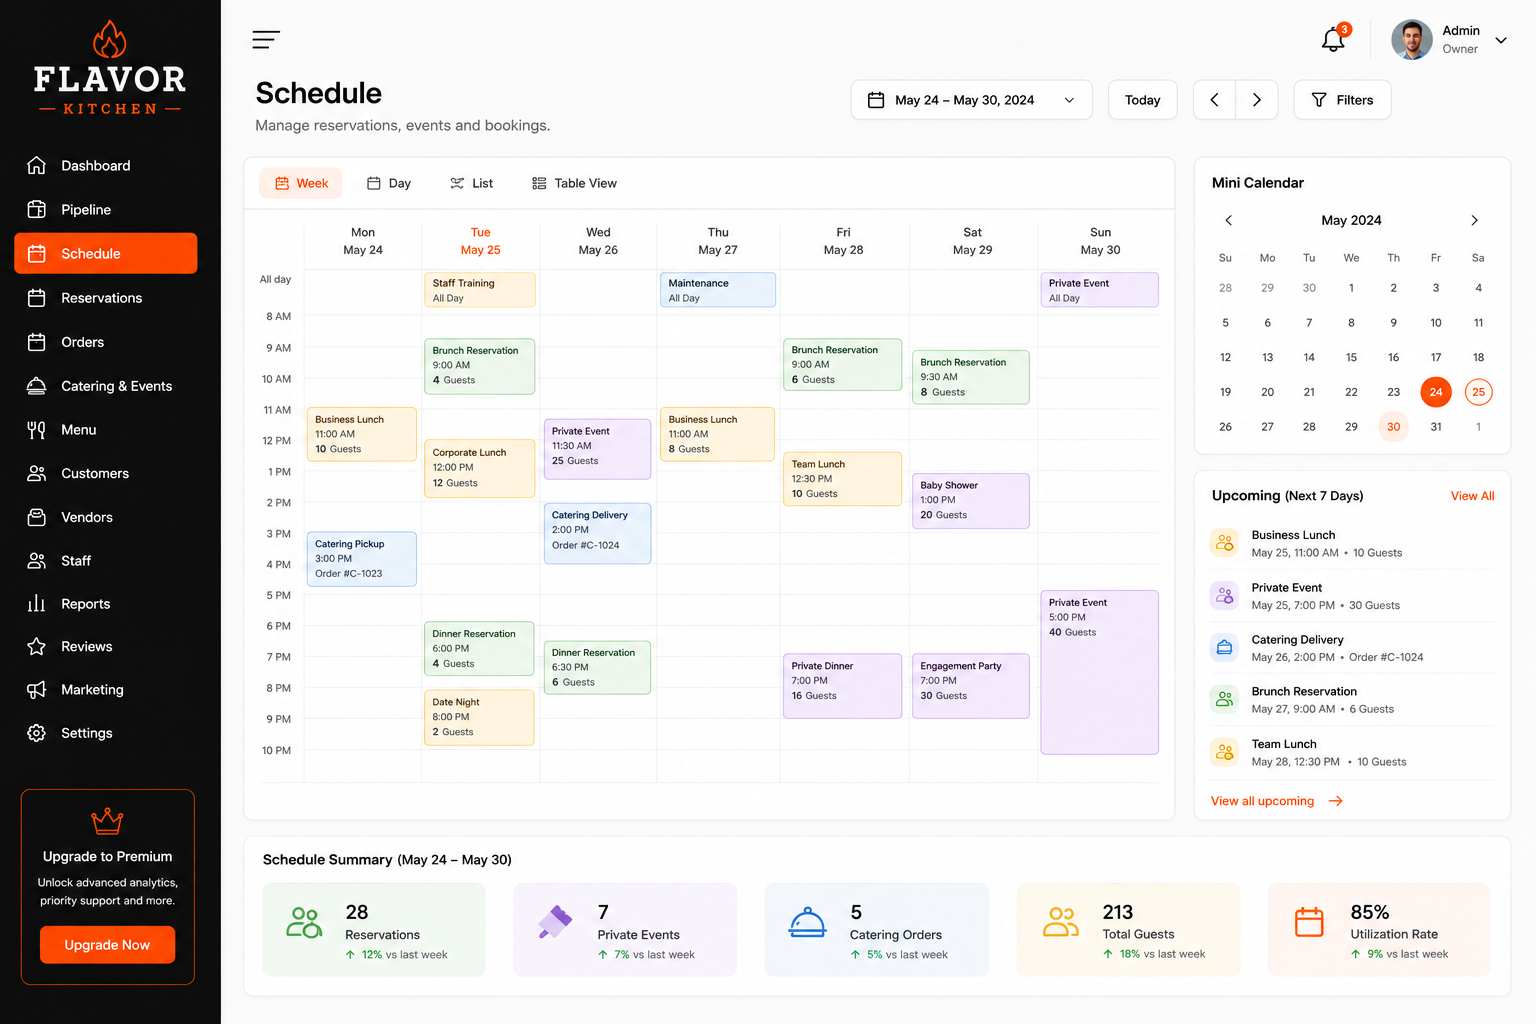Viewport: 1536px width, 1024px height.
Task: Show next month in Mini Calendar
Action: 1474,220
